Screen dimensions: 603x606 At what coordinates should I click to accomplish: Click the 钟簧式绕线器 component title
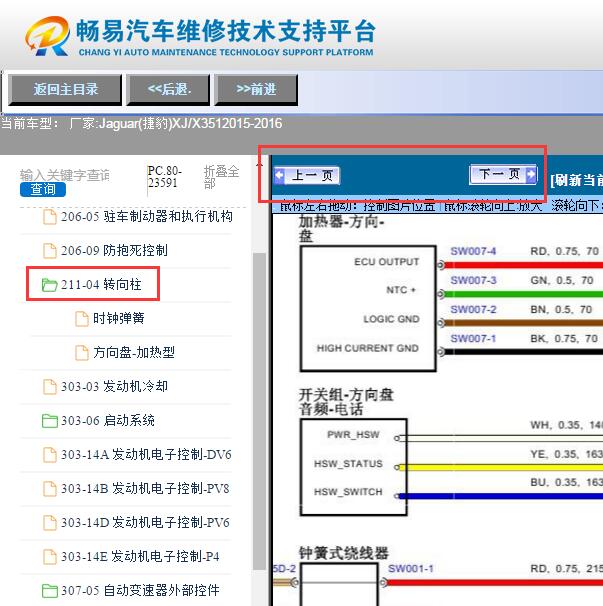coord(344,553)
